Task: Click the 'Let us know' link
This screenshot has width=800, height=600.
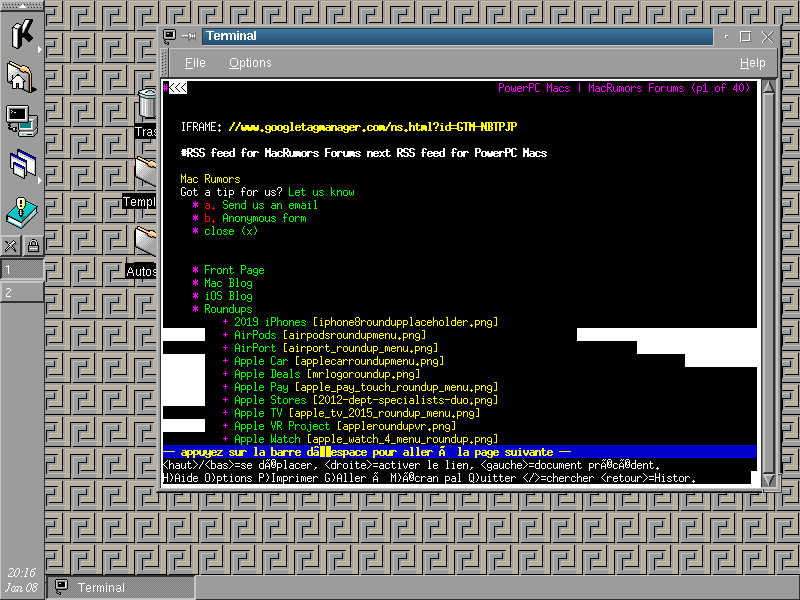Action: tap(321, 192)
